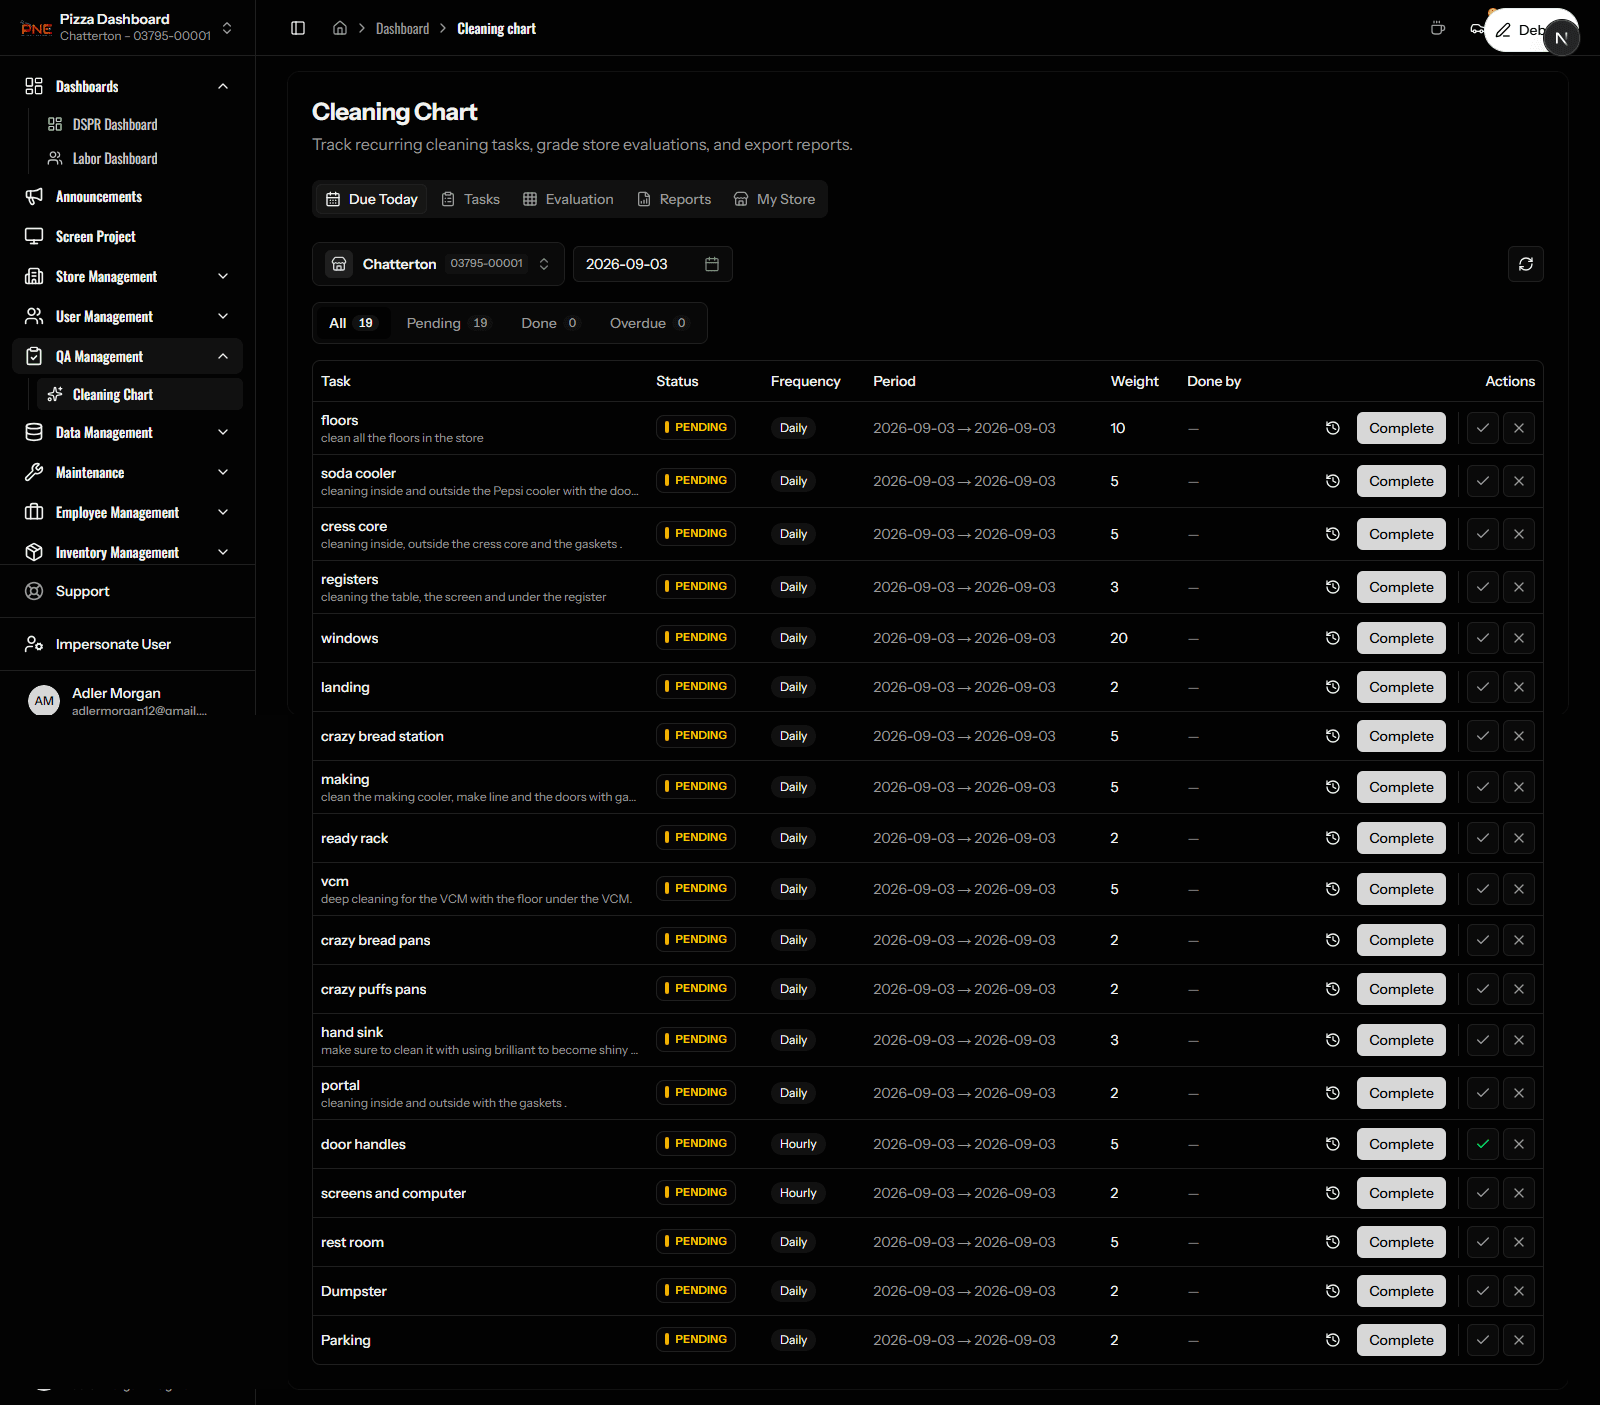The width and height of the screenshot is (1600, 1405).
Task: Switch to the Tasks tab
Action: point(470,199)
